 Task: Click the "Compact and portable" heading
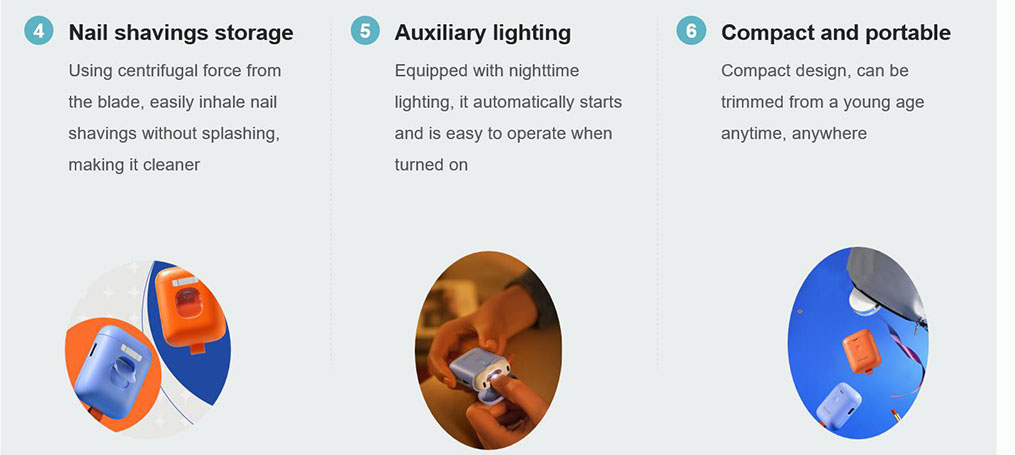pos(836,32)
